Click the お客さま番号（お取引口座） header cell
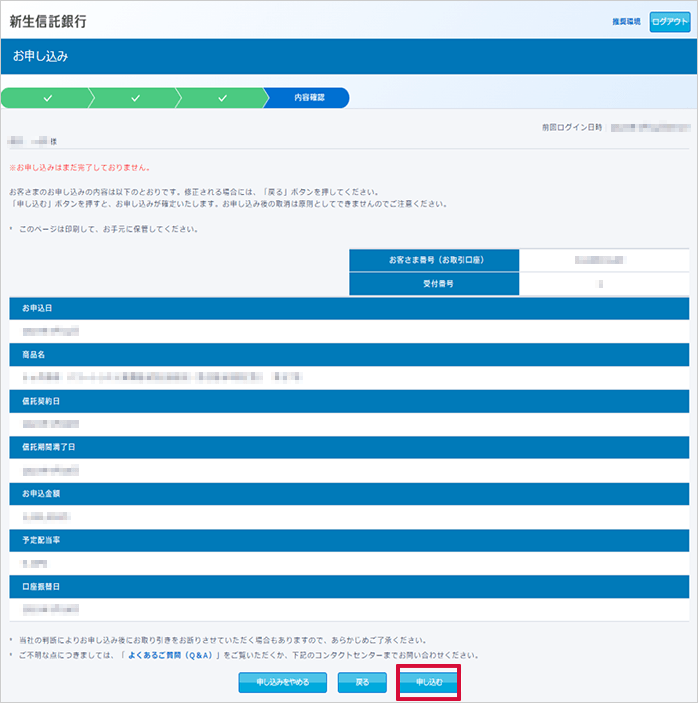Screen dimensions: 698x703 pyautogui.click(x=435, y=260)
